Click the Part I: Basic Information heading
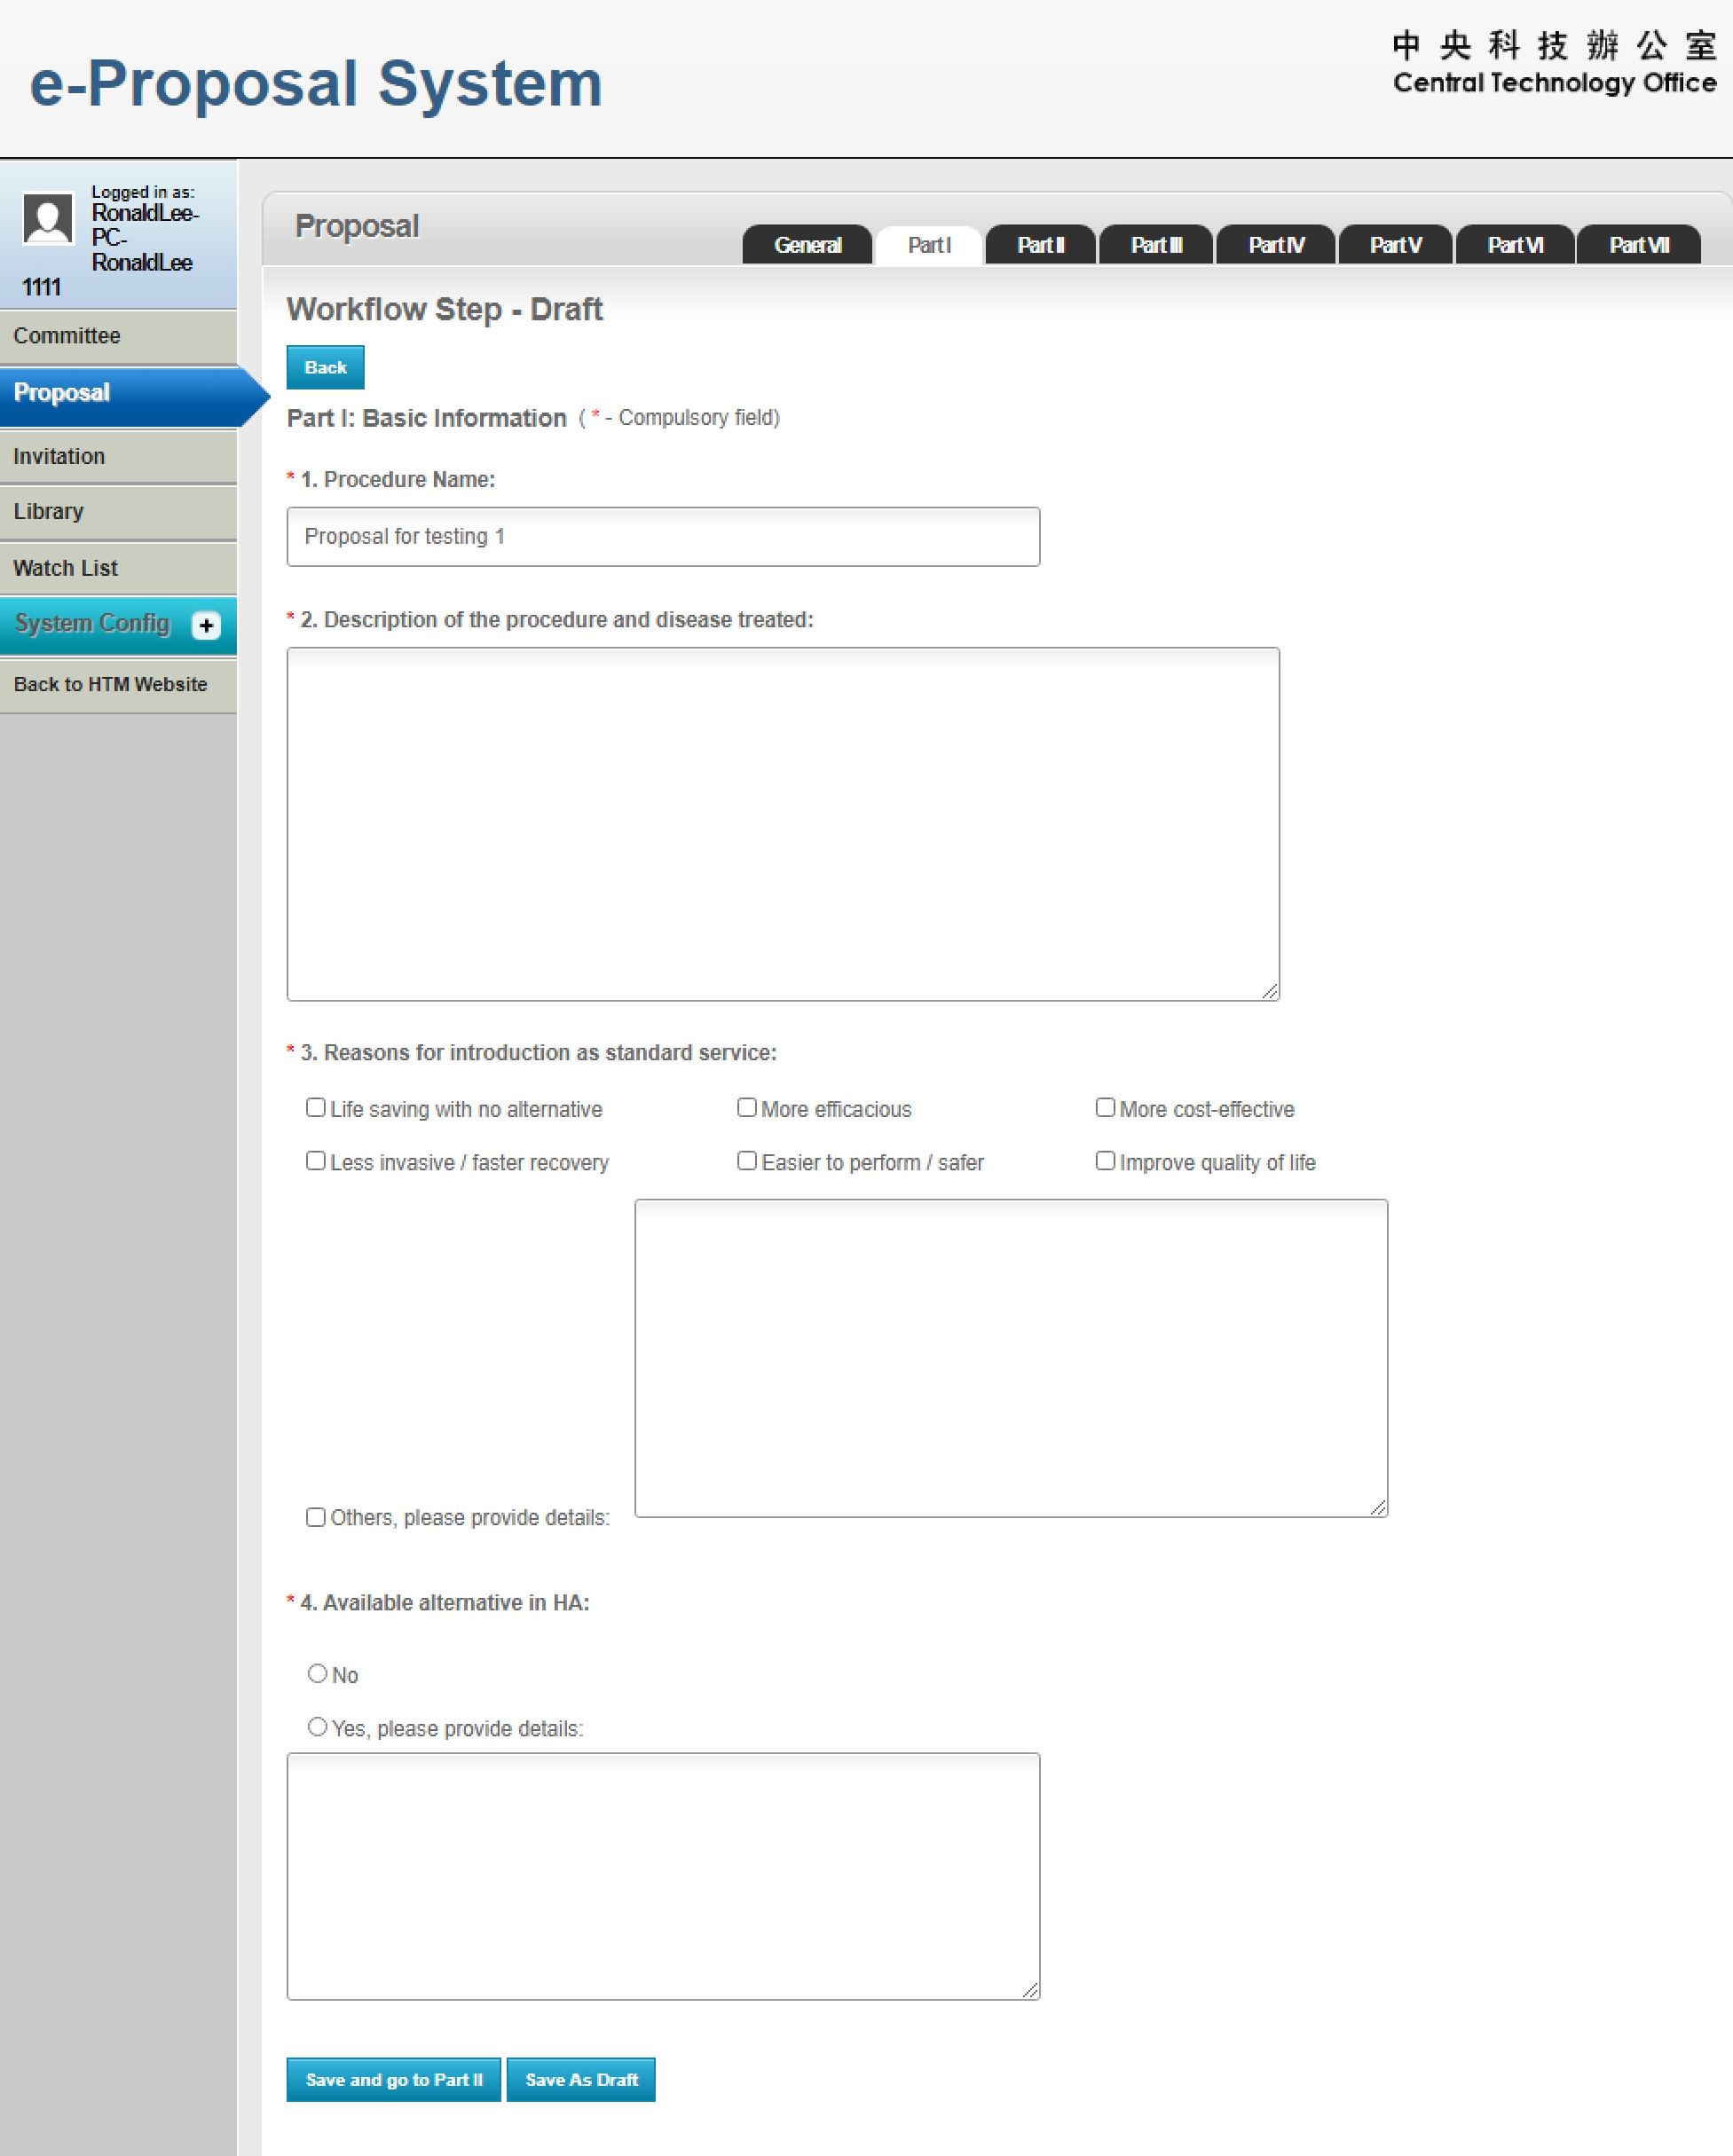1733x2156 pixels. [427, 418]
